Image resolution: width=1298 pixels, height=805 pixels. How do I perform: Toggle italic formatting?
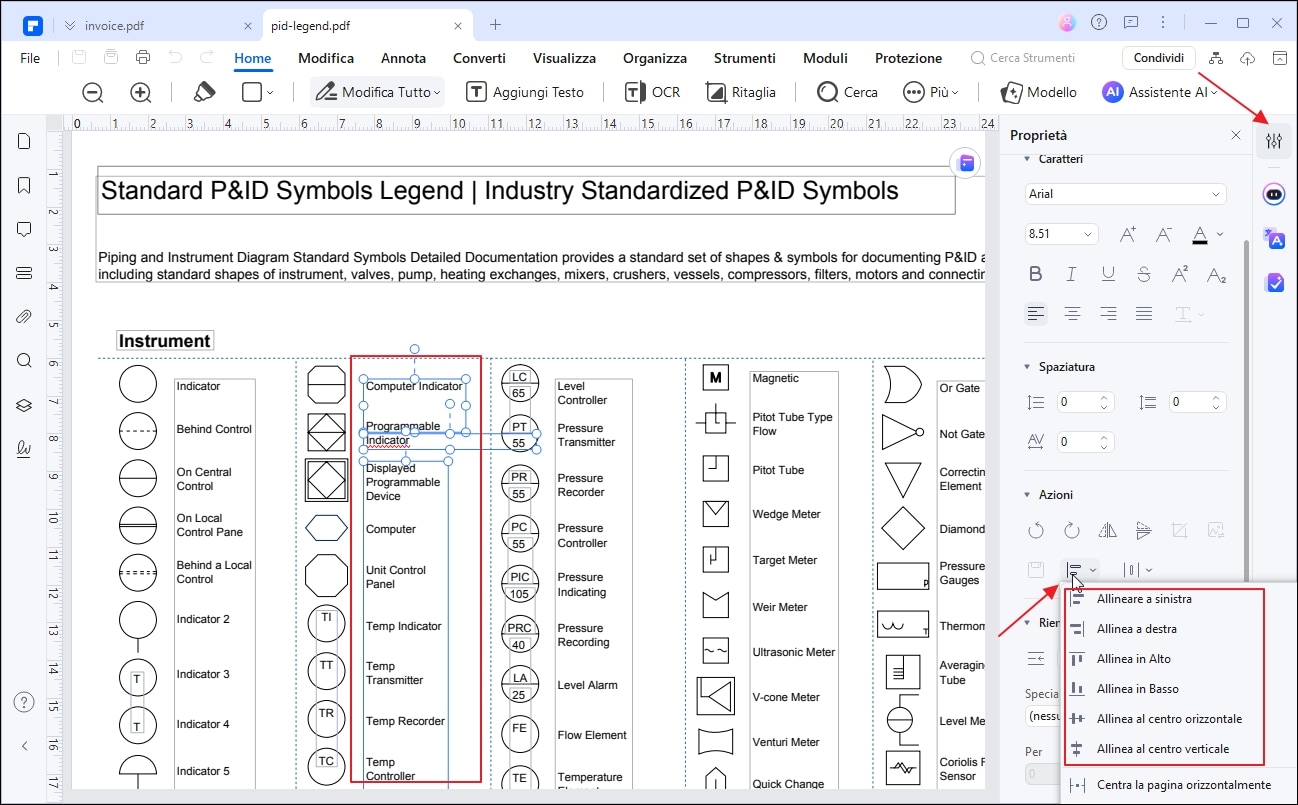1072,274
